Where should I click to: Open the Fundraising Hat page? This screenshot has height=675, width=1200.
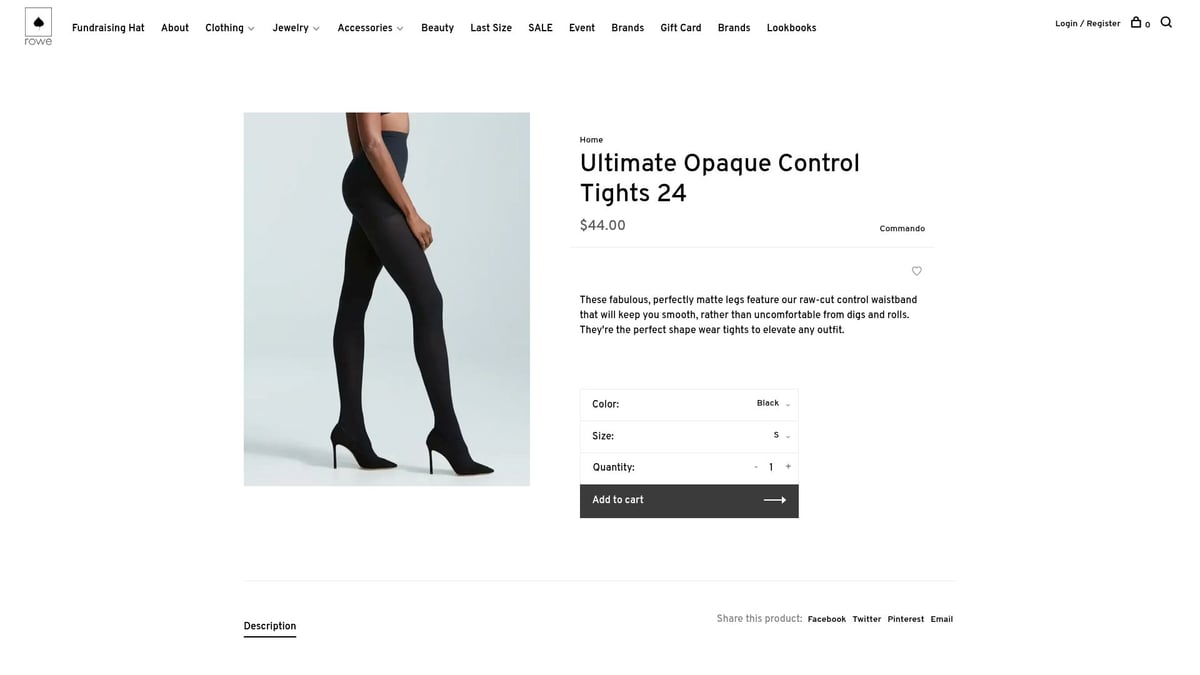pos(108,28)
